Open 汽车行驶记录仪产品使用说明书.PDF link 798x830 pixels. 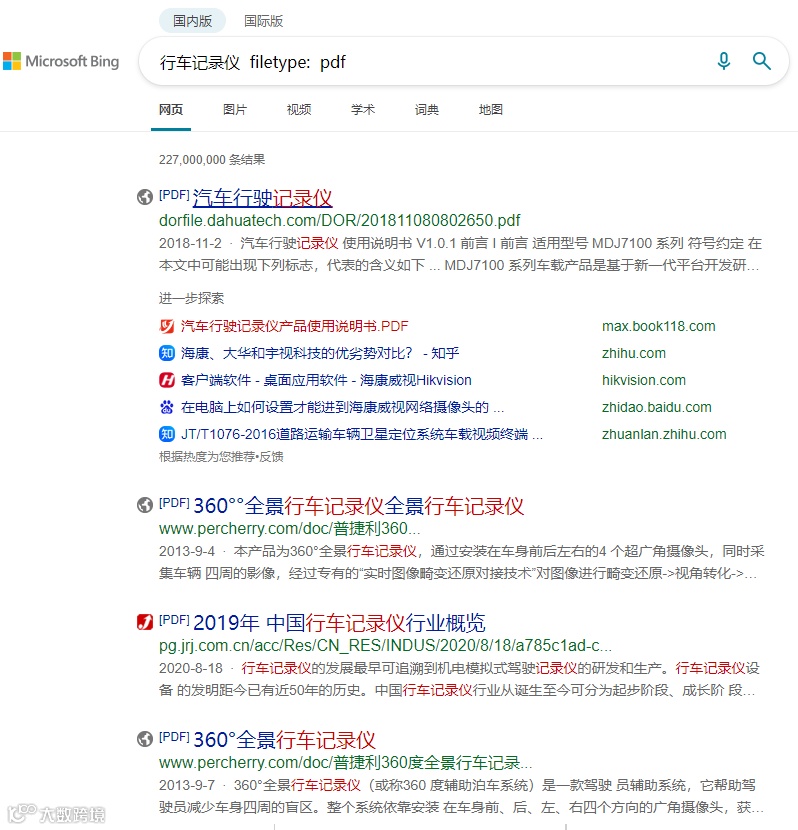coord(295,326)
